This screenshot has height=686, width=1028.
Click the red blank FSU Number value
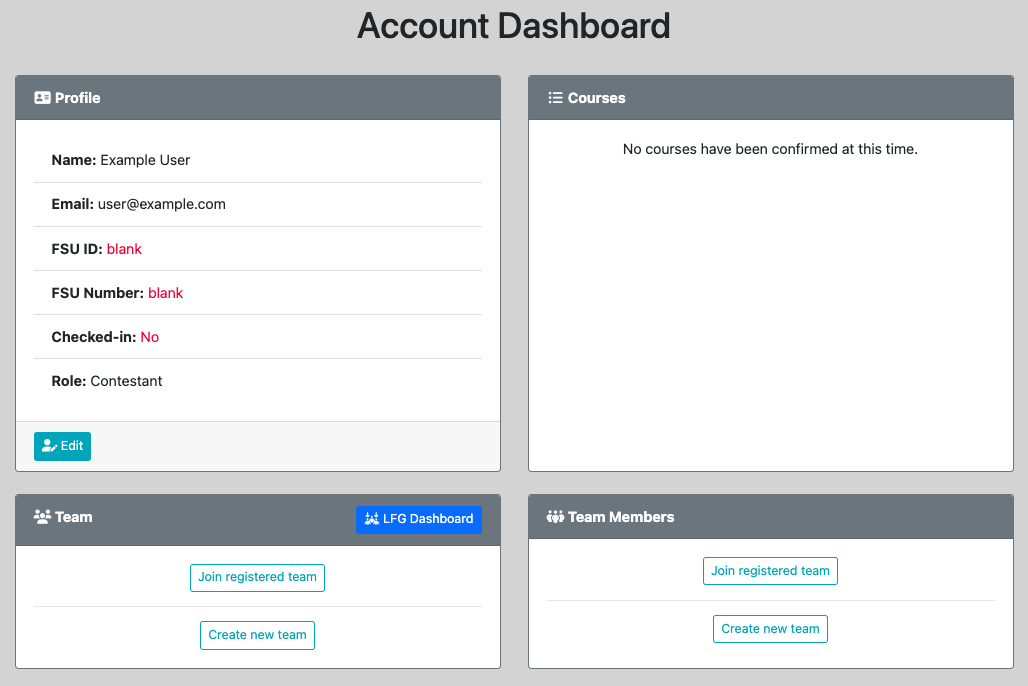pos(165,293)
